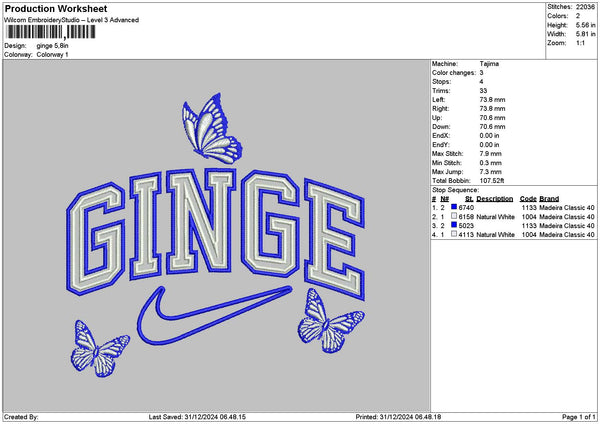The width and height of the screenshot is (600, 424).
Task: Click the 'N#' column header
Action: (x=445, y=199)
